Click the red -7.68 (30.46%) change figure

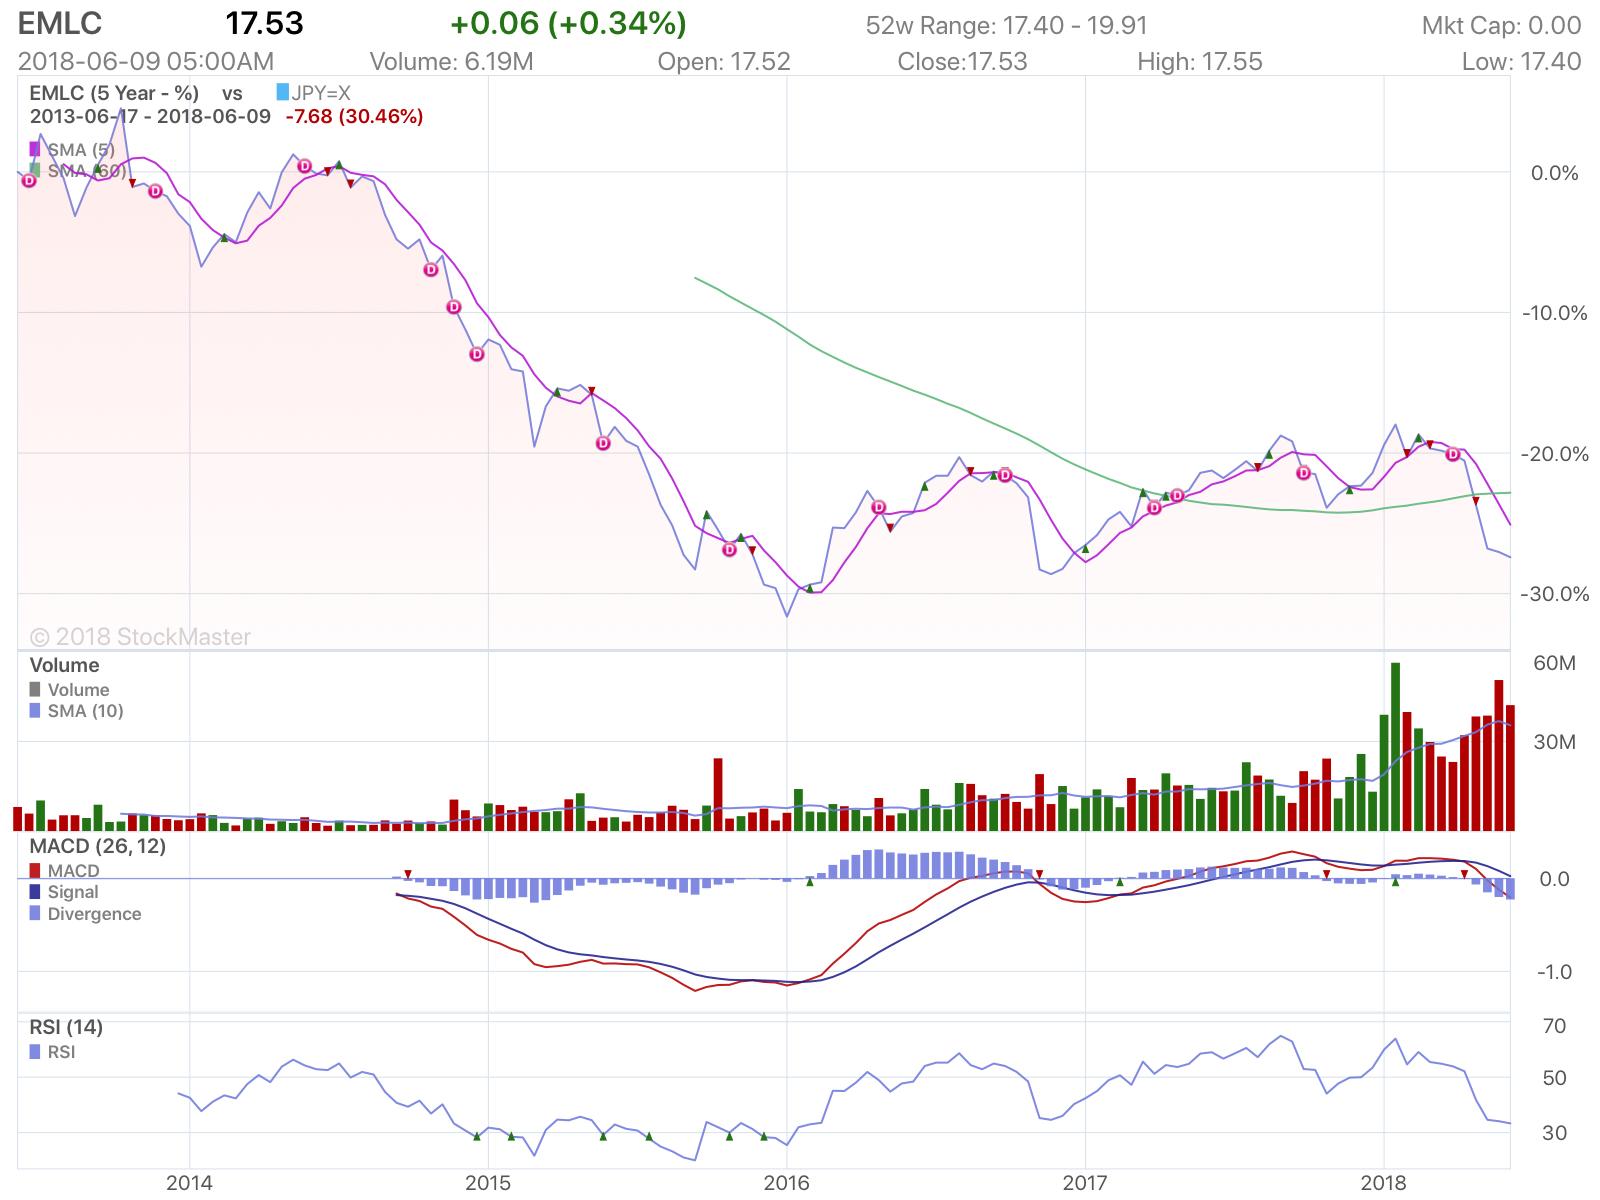[354, 116]
